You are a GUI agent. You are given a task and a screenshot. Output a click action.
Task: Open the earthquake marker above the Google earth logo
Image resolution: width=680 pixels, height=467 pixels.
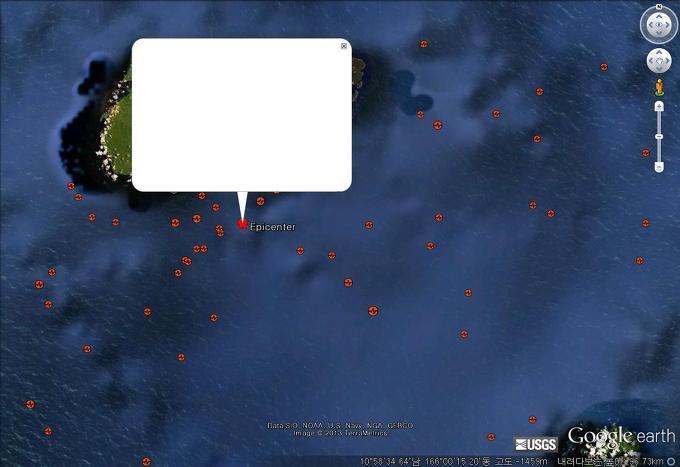532,419
